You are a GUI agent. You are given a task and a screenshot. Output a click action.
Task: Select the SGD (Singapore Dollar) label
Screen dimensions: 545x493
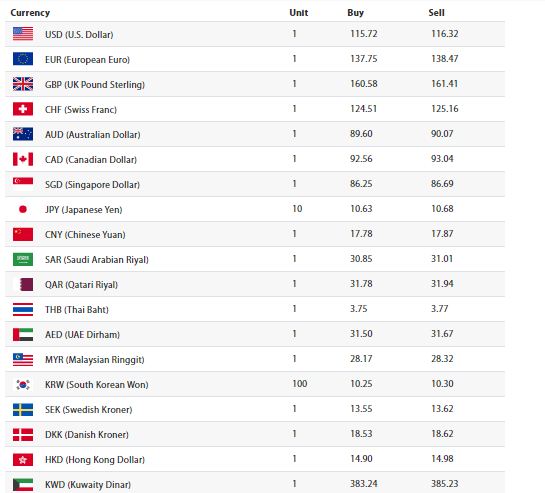pos(92,185)
